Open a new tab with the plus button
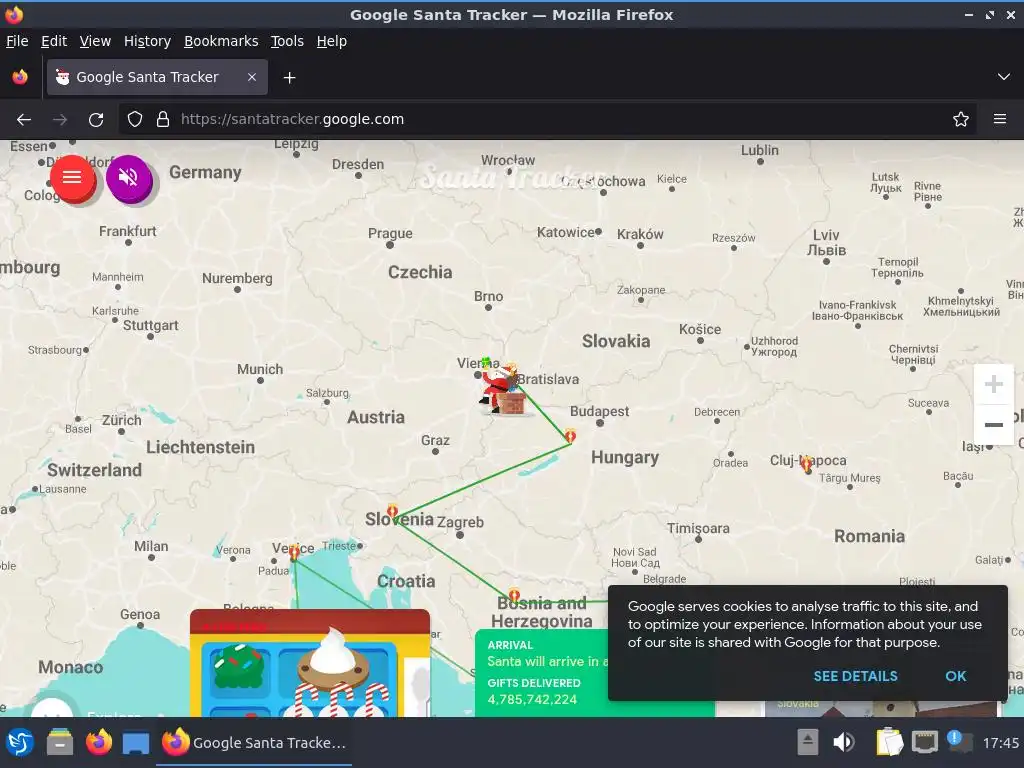The height and width of the screenshot is (768, 1024). (289, 78)
